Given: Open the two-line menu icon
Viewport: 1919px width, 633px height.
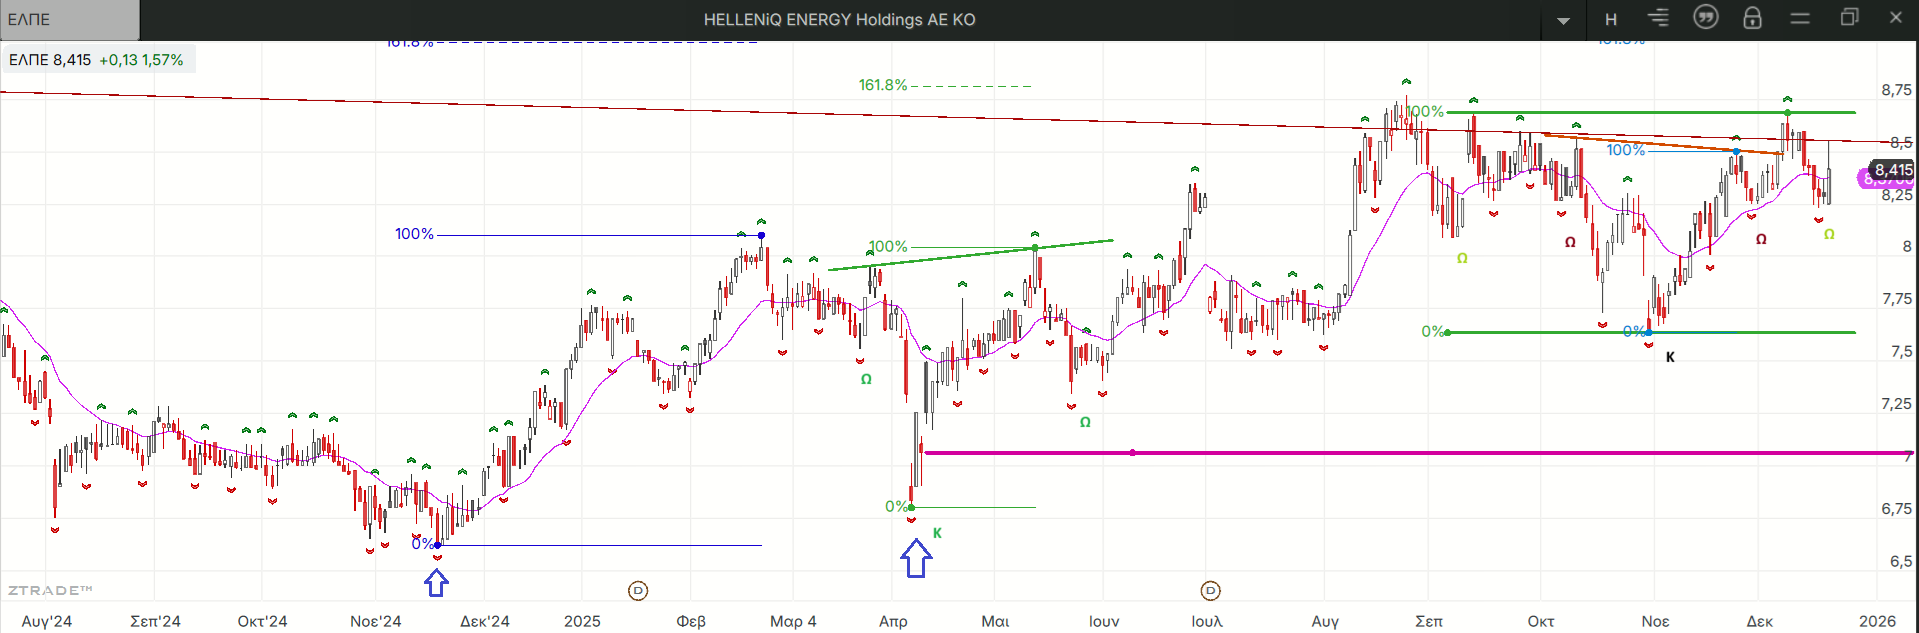Looking at the screenshot, I should pyautogui.click(x=1800, y=18).
